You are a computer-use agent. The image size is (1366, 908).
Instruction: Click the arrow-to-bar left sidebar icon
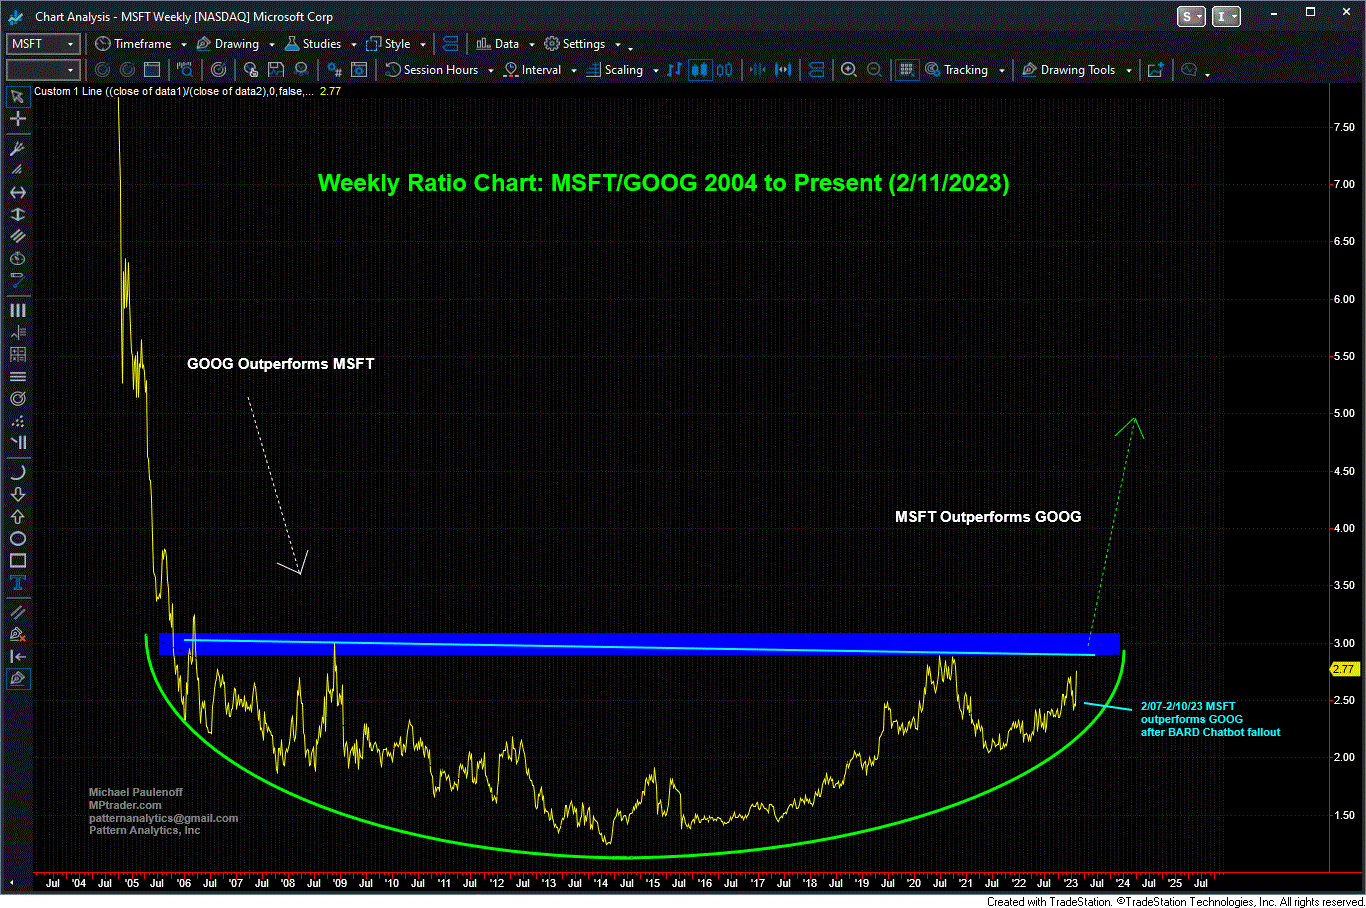point(17,656)
